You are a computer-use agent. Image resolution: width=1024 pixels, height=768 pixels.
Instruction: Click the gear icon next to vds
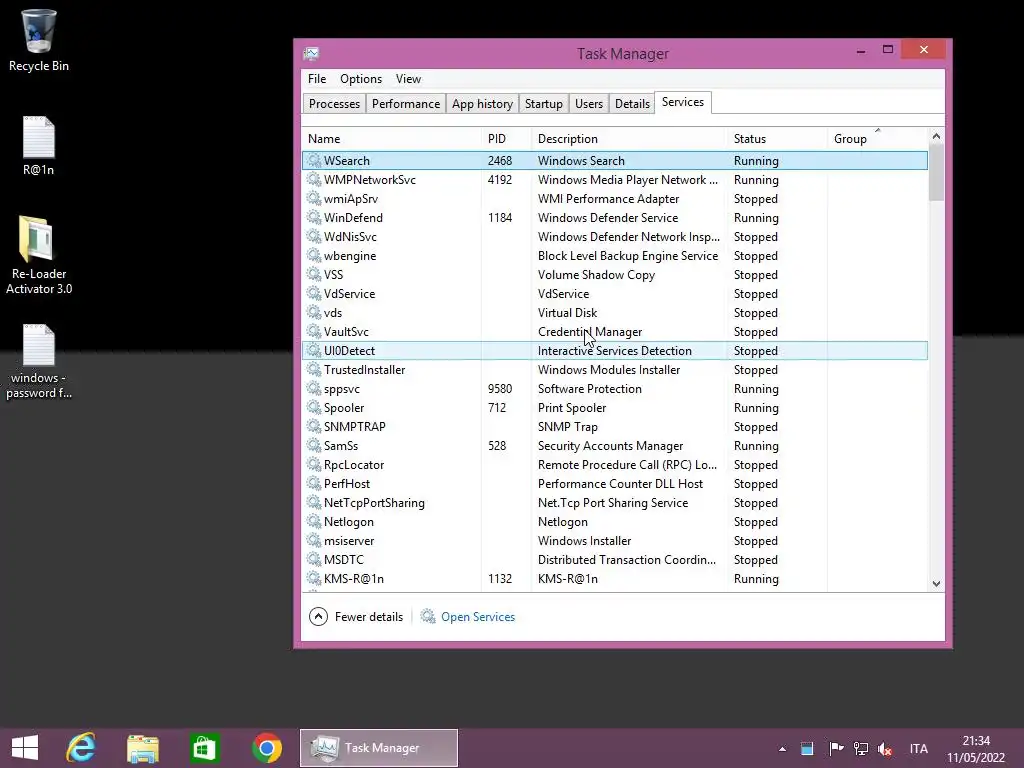pos(314,312)
